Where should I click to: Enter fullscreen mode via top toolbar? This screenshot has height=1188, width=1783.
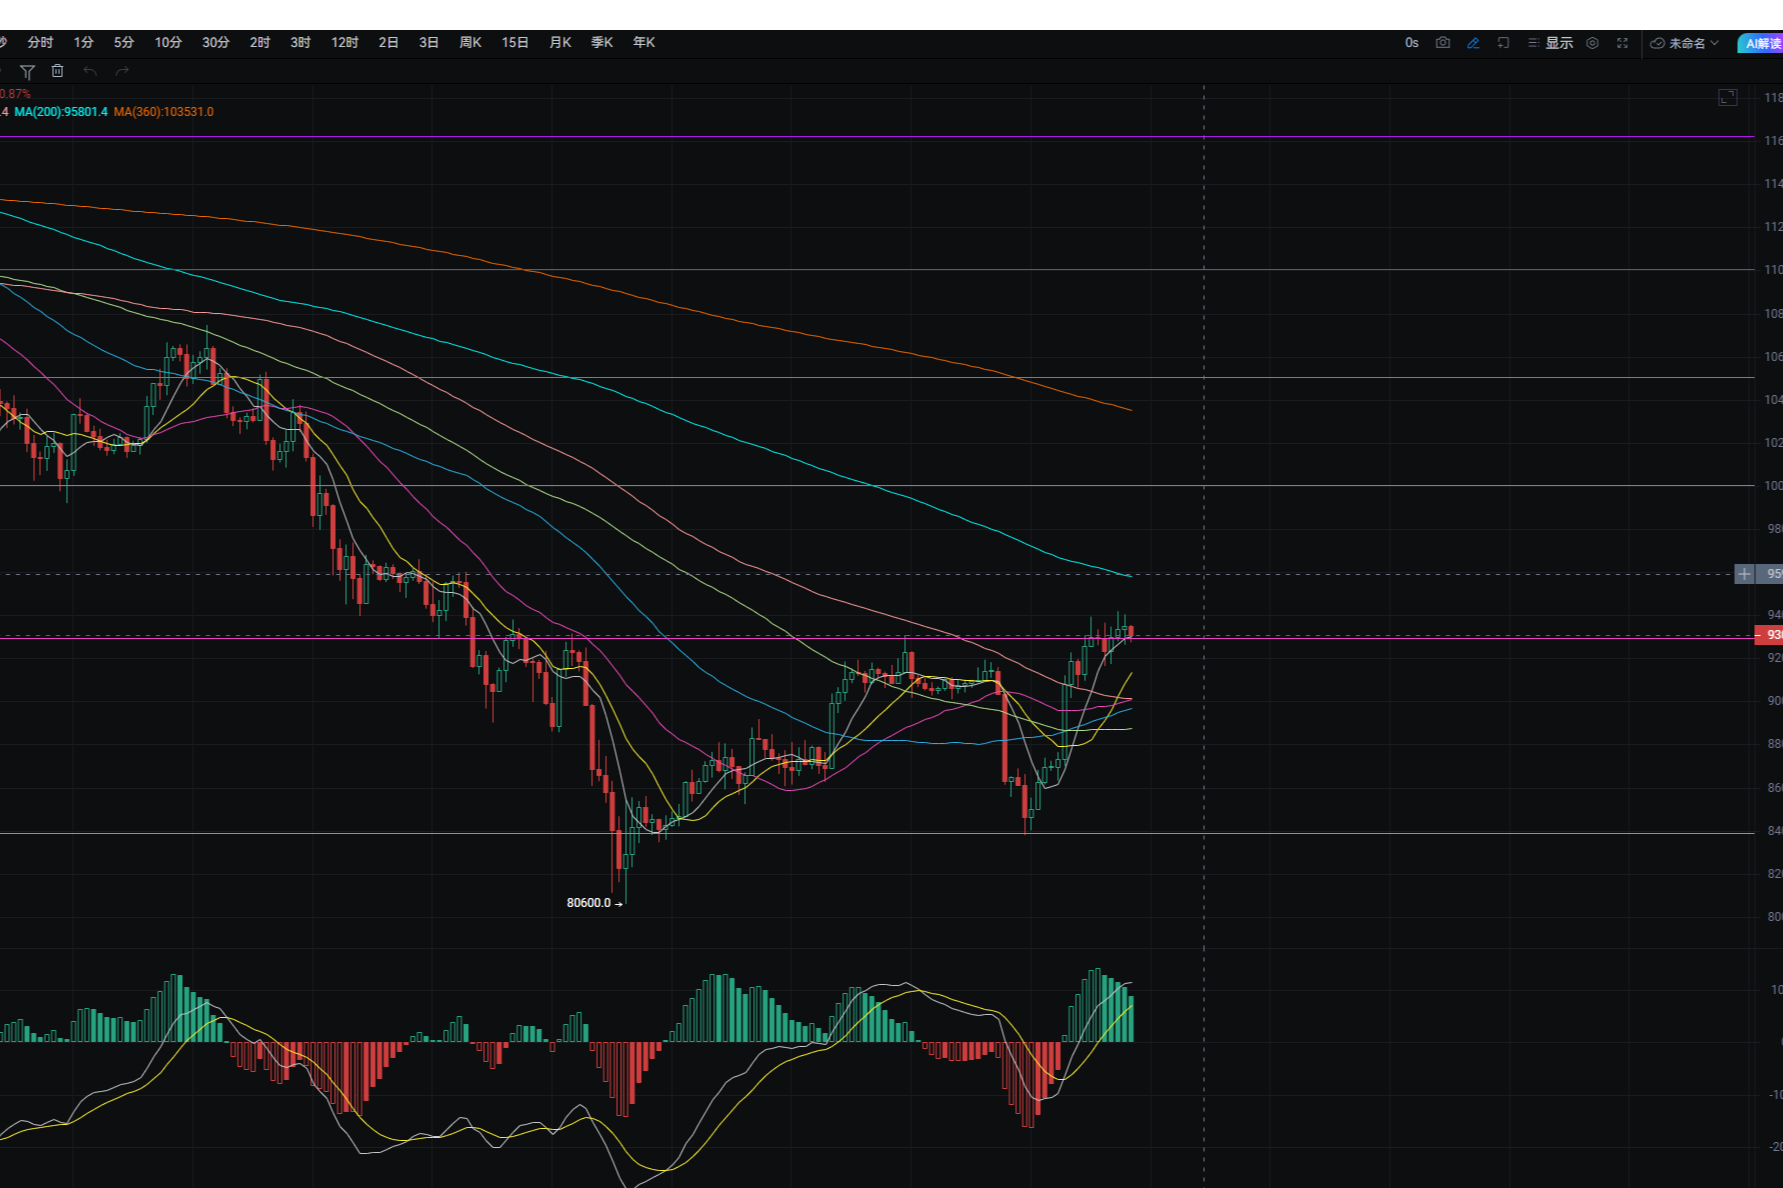tap(1622, 43)
